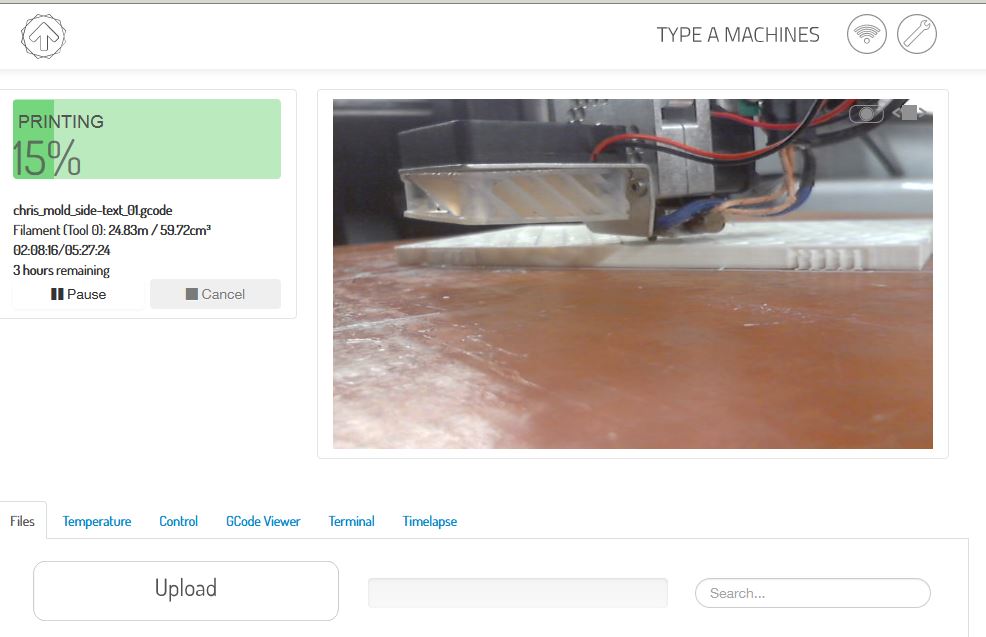Pause the current print job
Image resolution: width=986 pixels, height=637 pixels.
click(x=79, y=294)
